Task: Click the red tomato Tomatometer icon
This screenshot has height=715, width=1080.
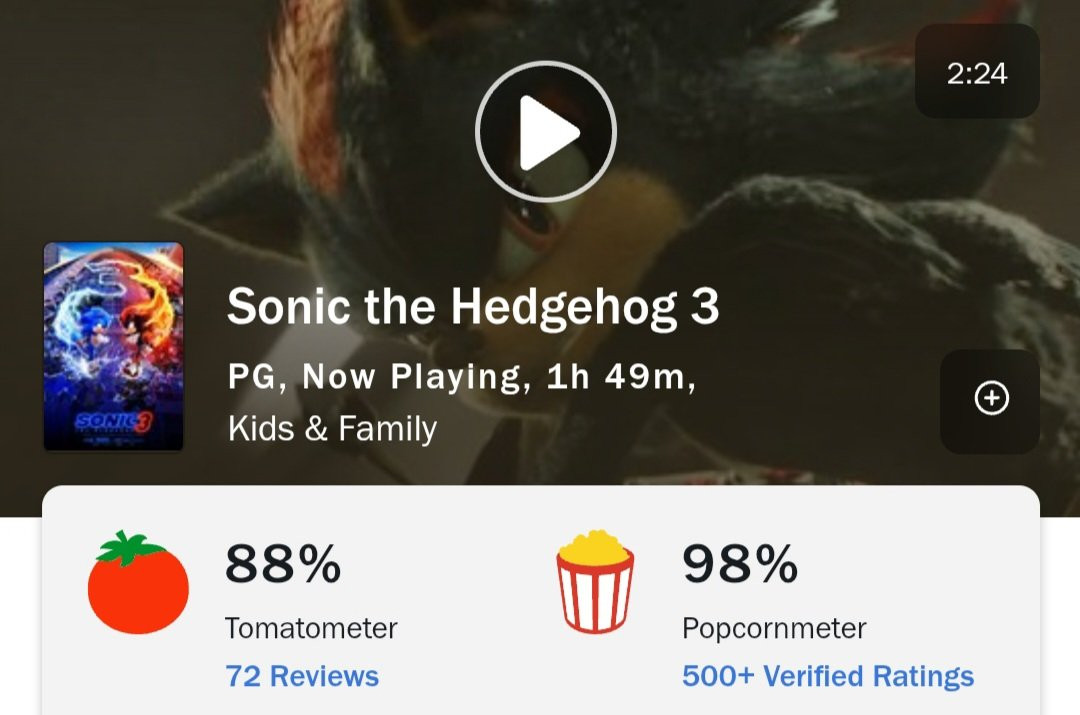Action: (x=138, y=582)
